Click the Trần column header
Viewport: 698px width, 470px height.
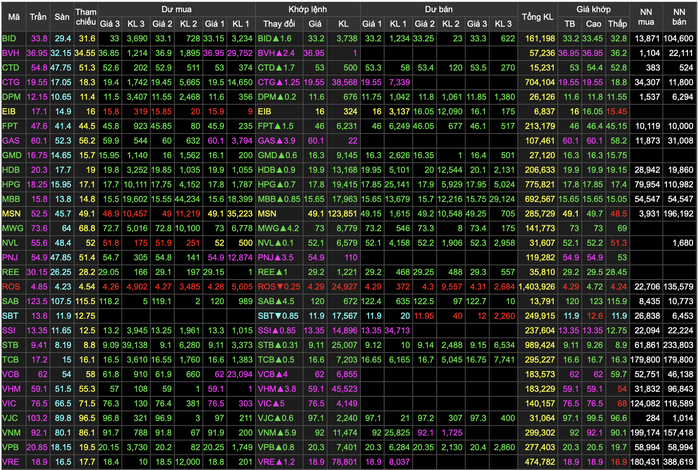click(x=38, y=17)
